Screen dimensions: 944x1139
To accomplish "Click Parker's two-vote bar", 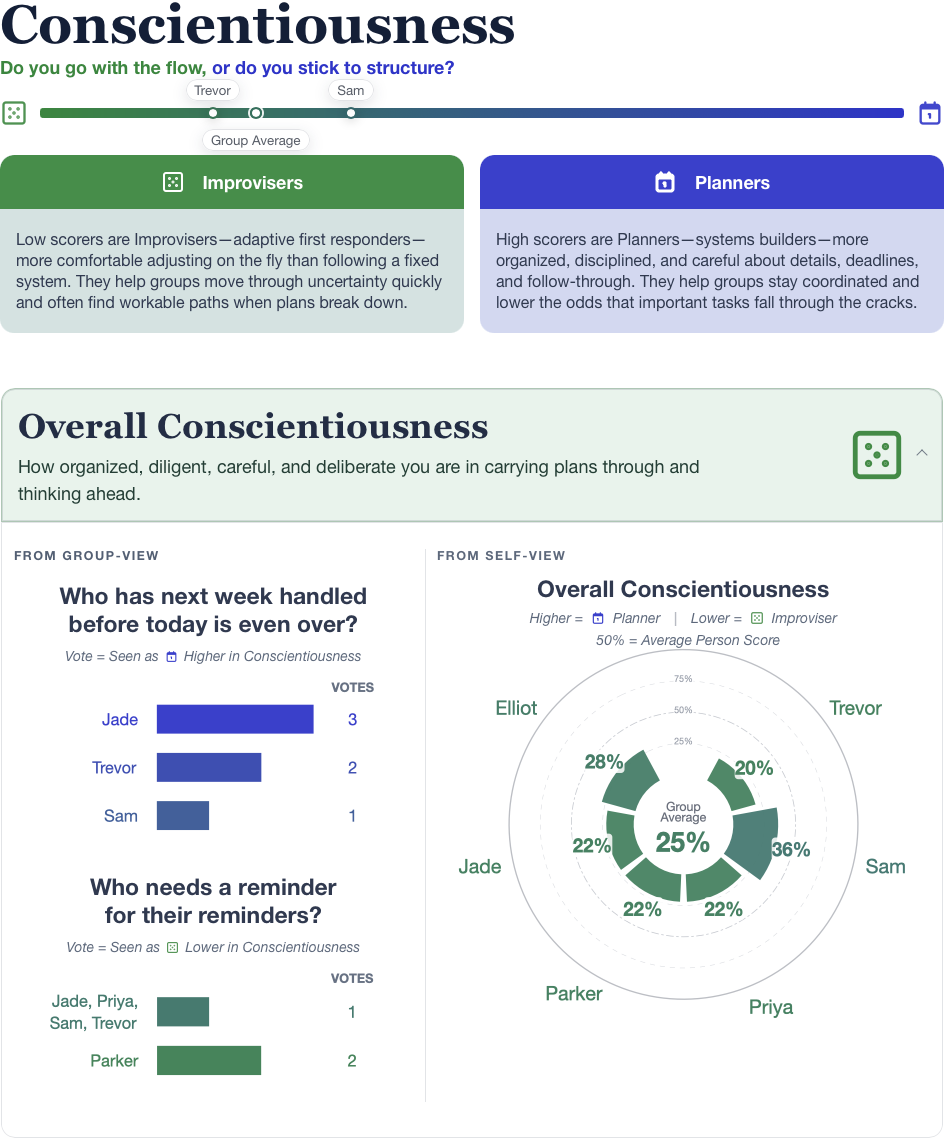I will (x=209, y=1061).
